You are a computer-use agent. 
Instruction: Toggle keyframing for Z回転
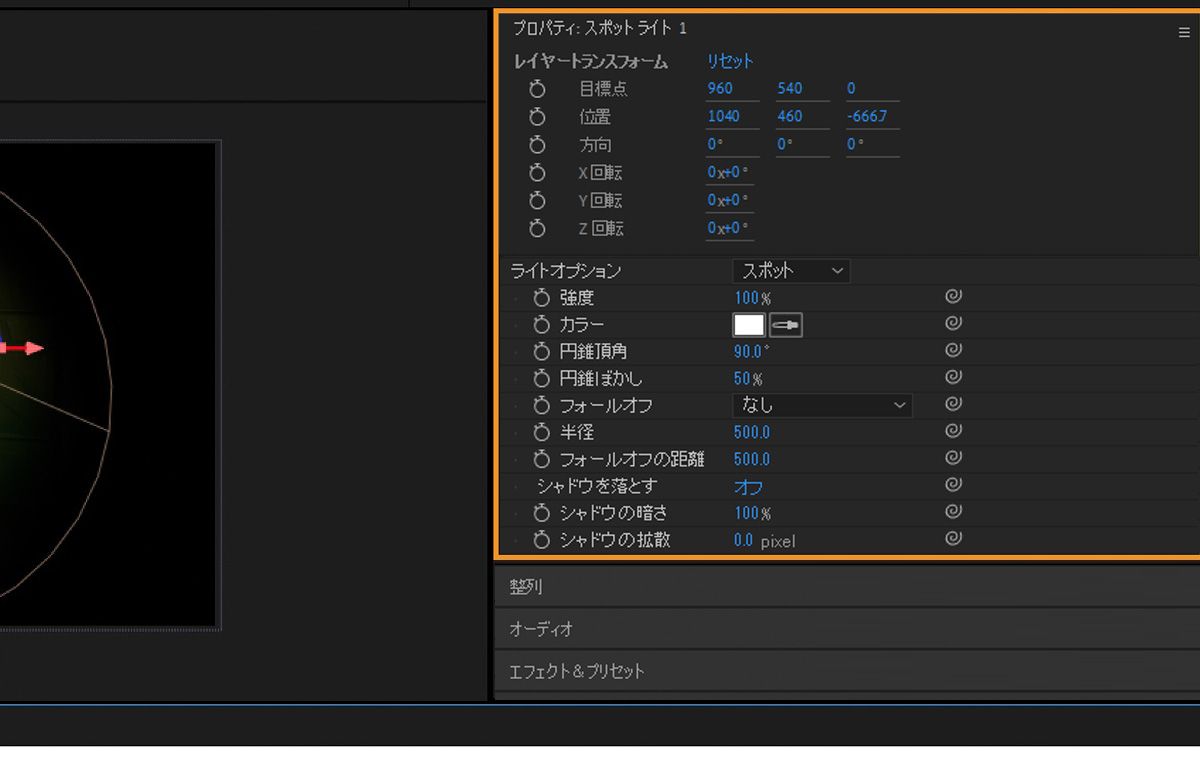click(537, 228)
